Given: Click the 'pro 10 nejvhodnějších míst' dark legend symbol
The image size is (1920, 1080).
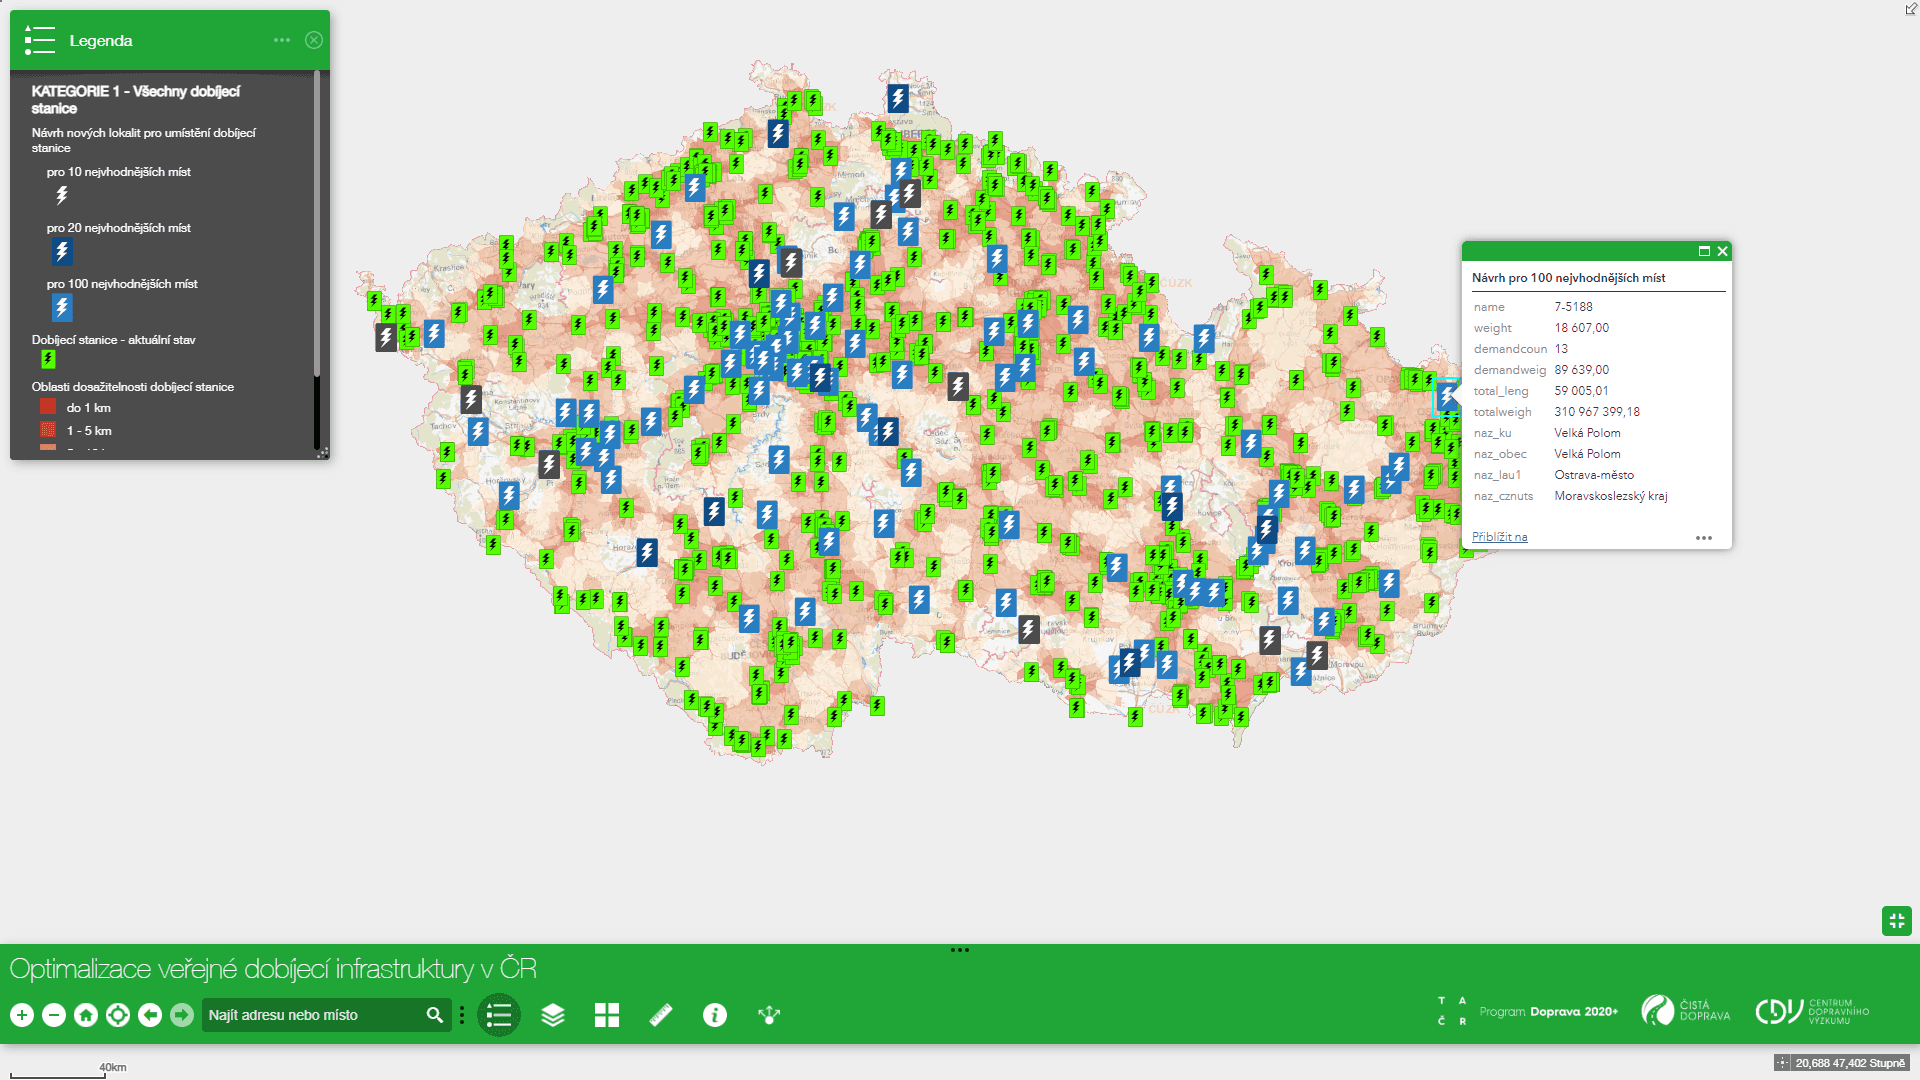Looking at the screenshot, I should tap(62, 195).
